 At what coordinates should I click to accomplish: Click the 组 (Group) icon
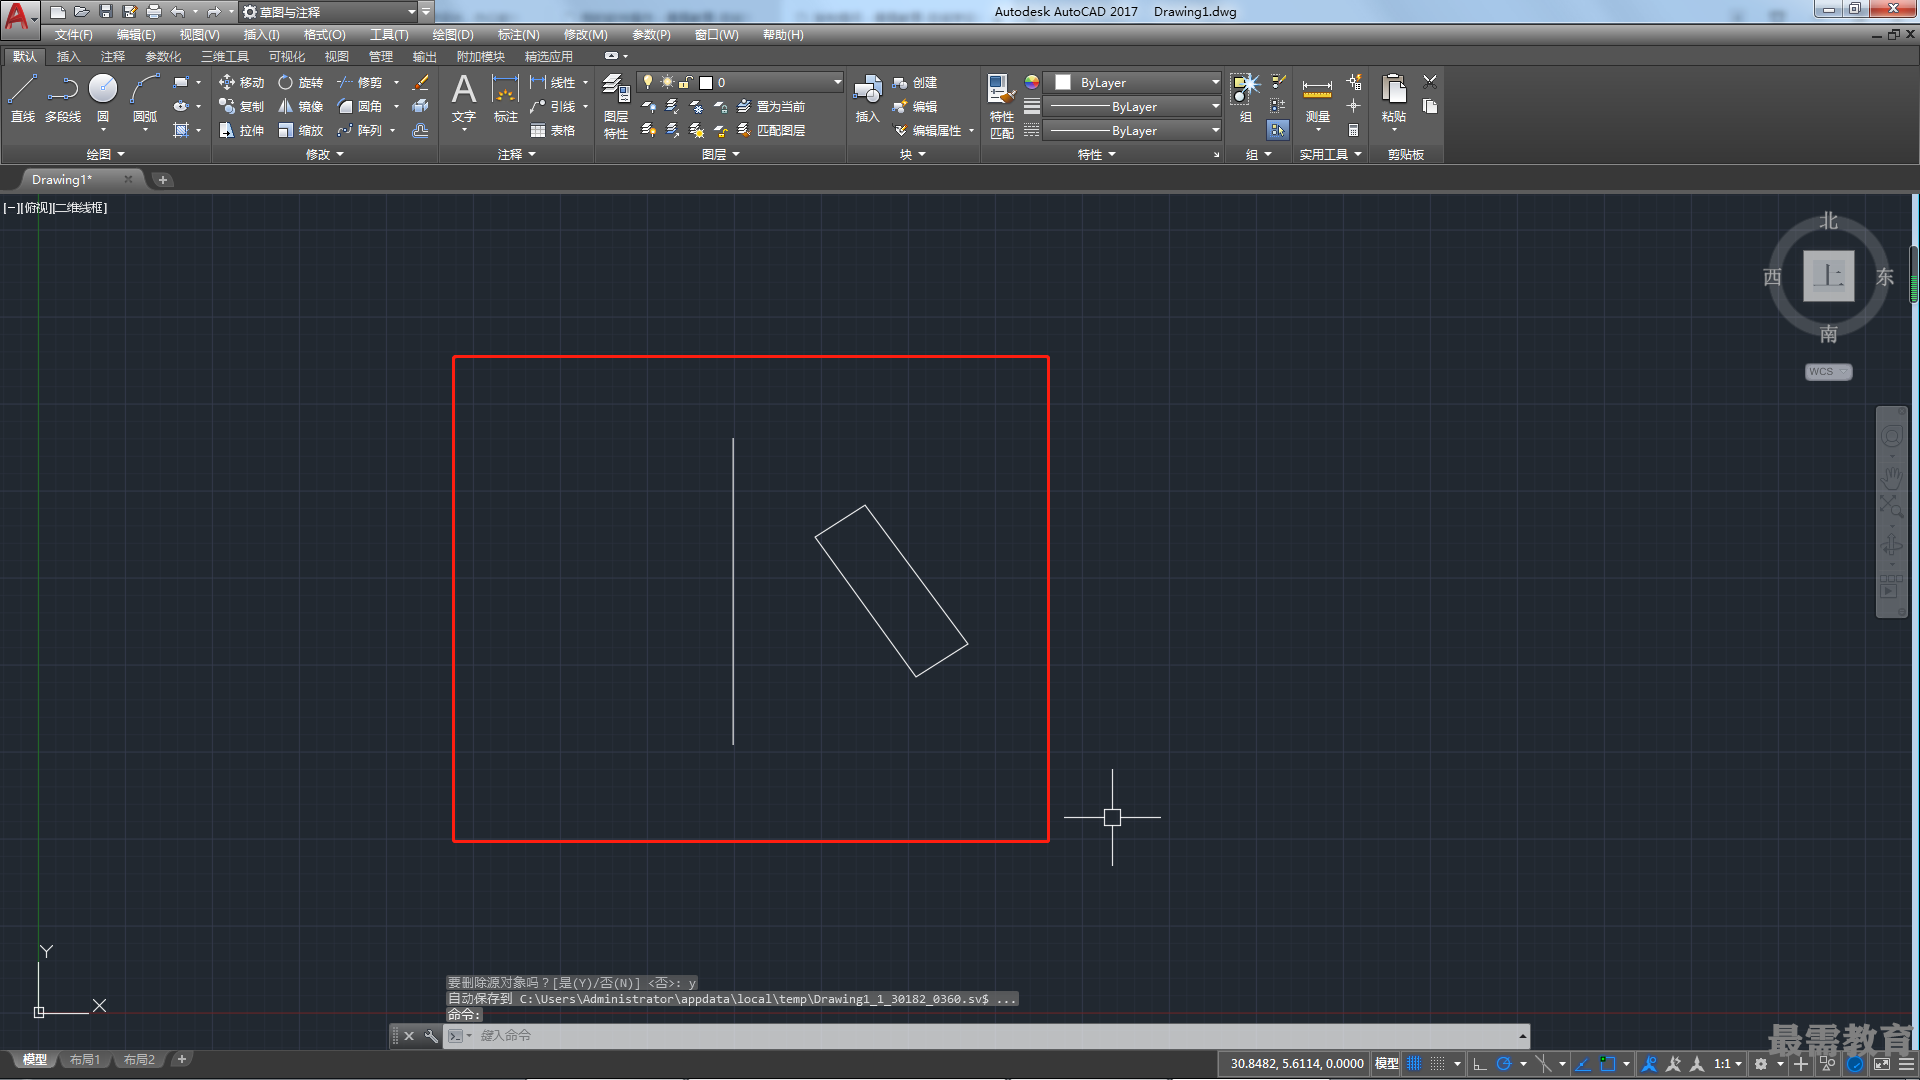pos(1245,98)
